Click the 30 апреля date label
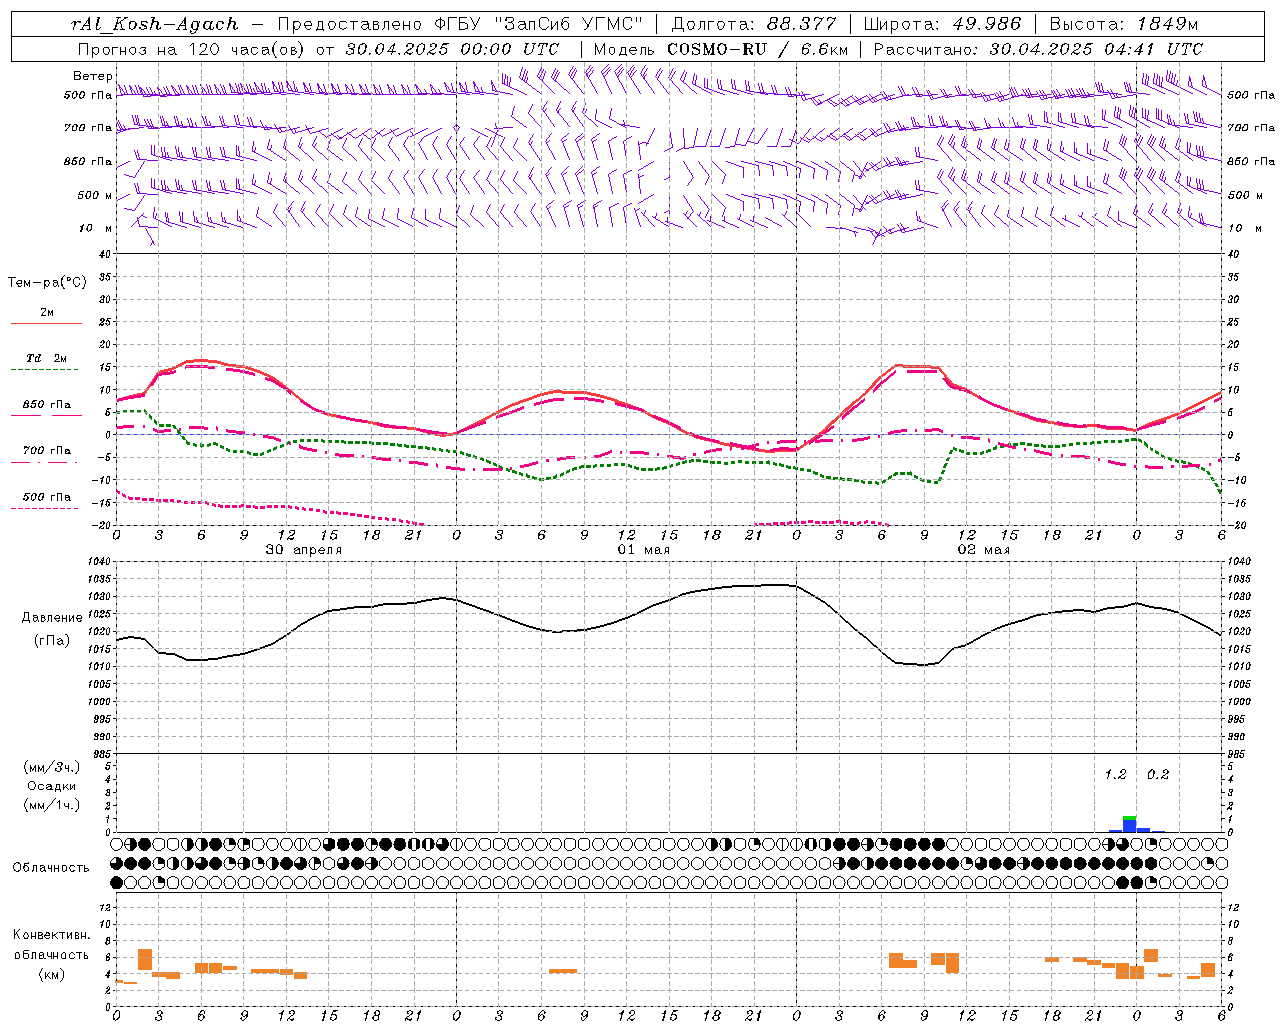 click(303, 550)
